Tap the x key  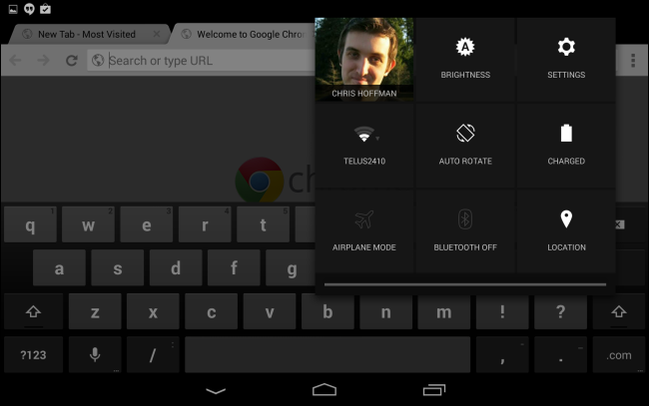coord(153,311)
